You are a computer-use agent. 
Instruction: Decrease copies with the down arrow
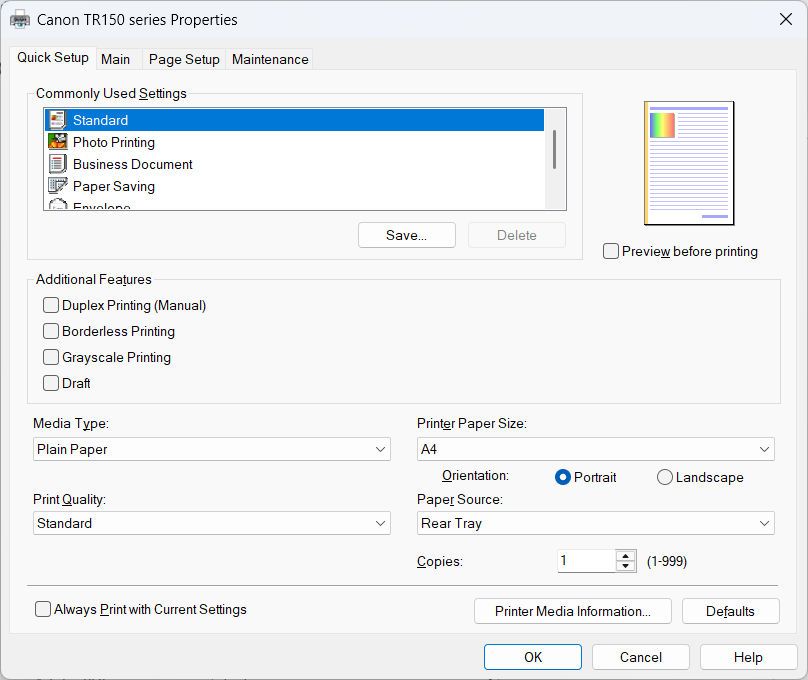pos(626,566)
